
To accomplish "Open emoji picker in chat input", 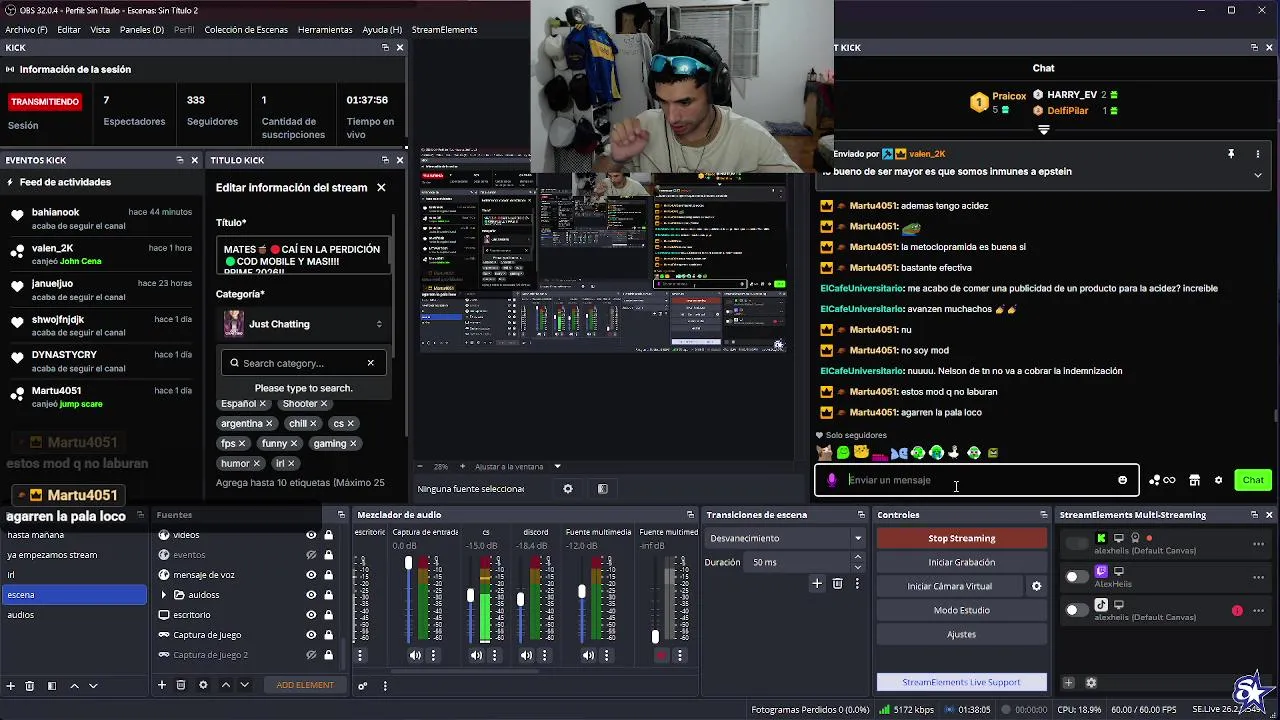I will (1122, 480).
